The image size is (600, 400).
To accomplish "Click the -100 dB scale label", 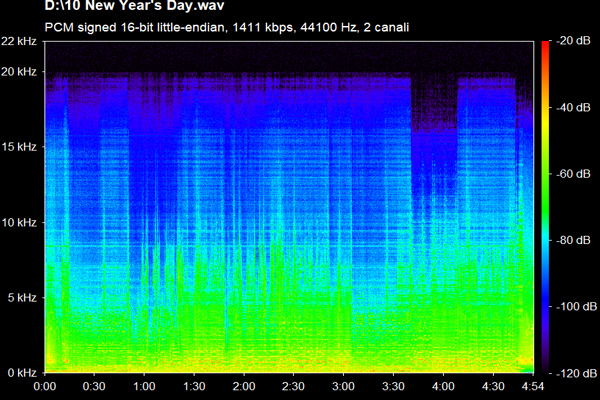I will (577, 307).
